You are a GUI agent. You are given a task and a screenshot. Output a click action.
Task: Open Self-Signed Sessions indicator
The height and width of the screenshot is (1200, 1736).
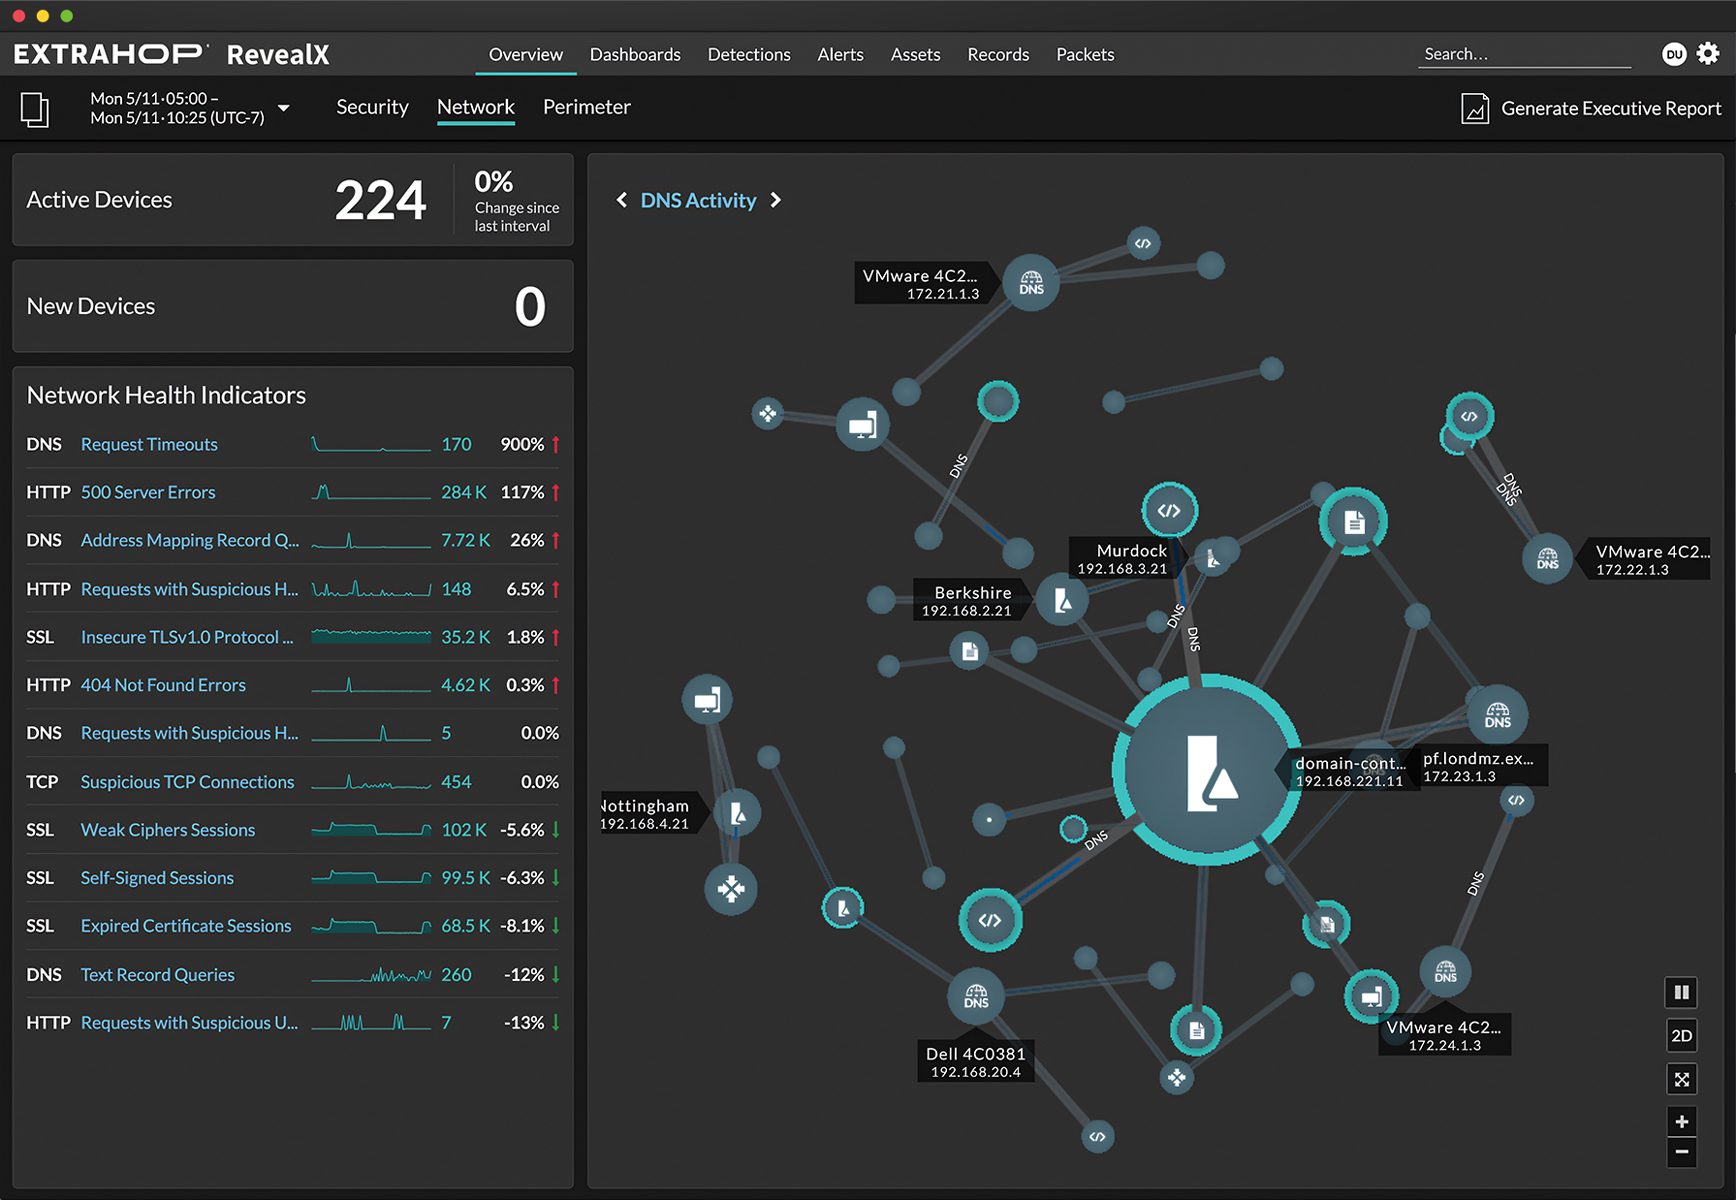pyautogui.click(x=157, y=878)
